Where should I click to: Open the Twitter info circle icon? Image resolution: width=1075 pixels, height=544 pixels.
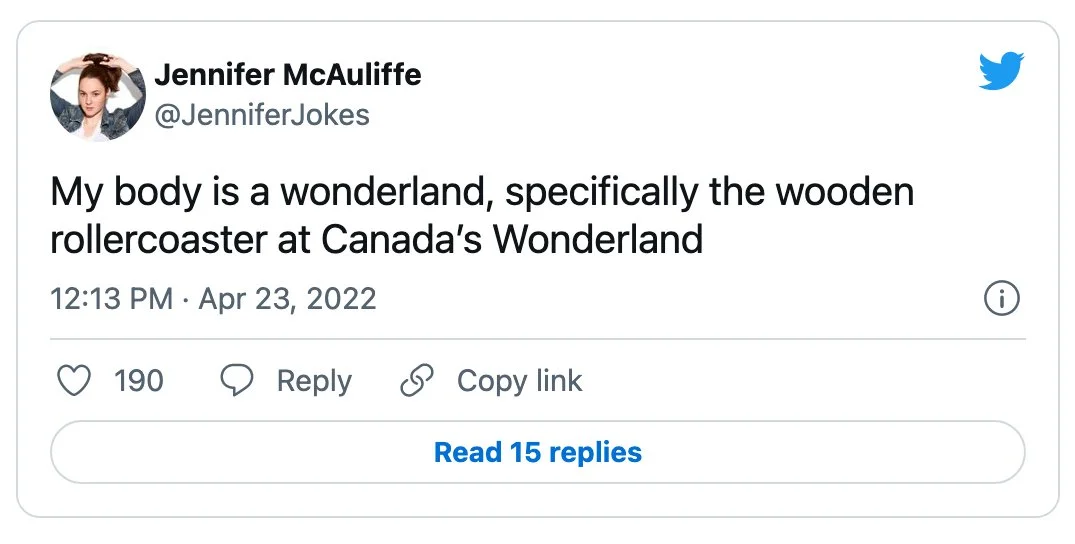tap(1001, 298)
